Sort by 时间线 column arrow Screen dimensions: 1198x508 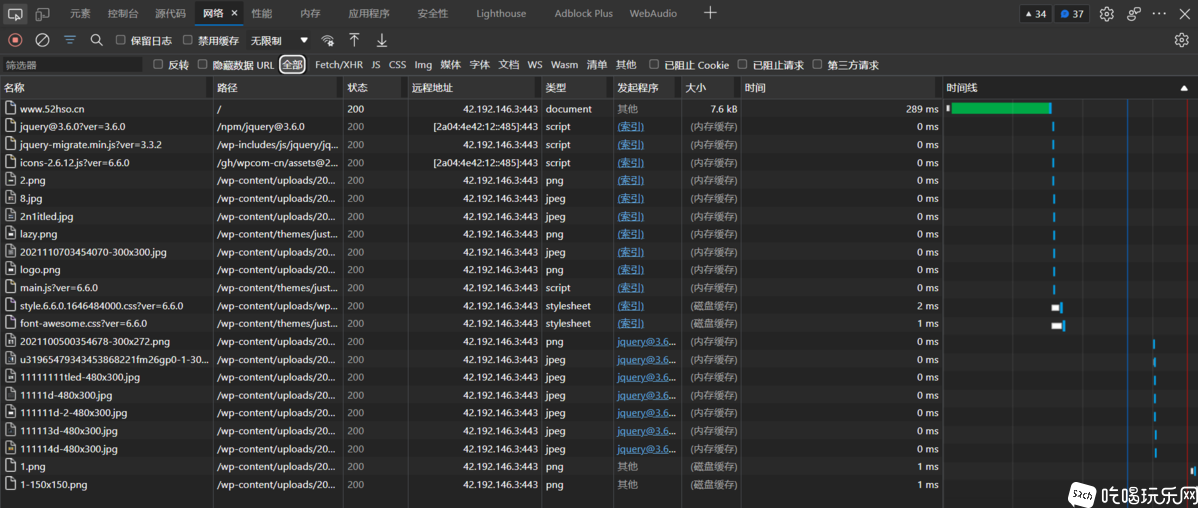[x=1183, y=89]
